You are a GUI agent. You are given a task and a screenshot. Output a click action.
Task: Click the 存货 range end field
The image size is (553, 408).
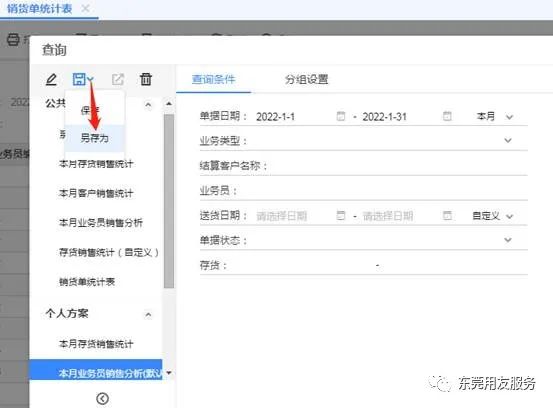click(454, 265)
